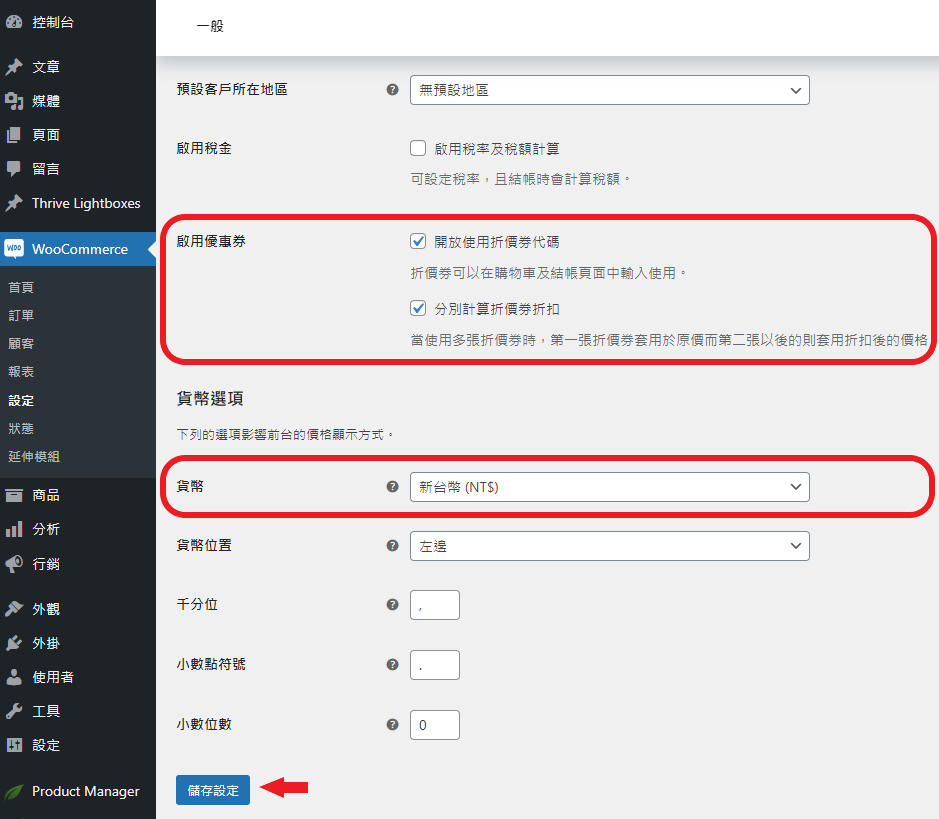Go to WooCommerce 報表 submenu
939x819 pixels.
coord(21,372)
